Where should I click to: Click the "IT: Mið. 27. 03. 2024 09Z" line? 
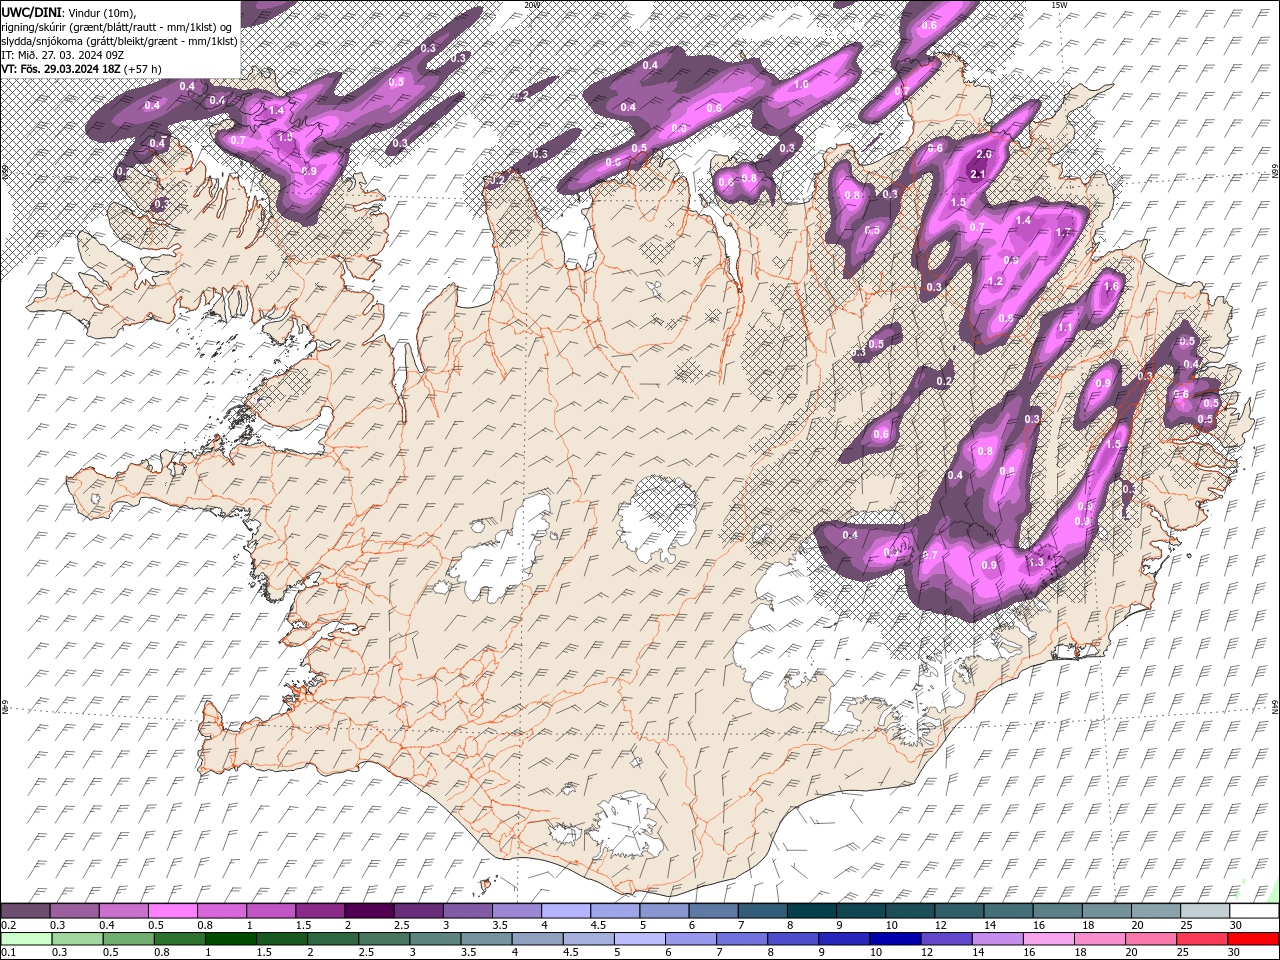(x=64, y=55)
